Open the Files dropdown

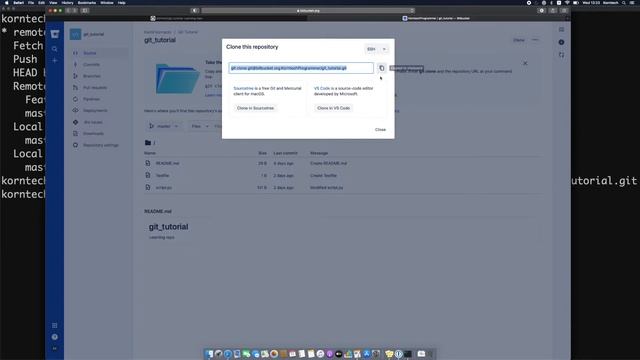pyautogui.click(x=200, y=126)
